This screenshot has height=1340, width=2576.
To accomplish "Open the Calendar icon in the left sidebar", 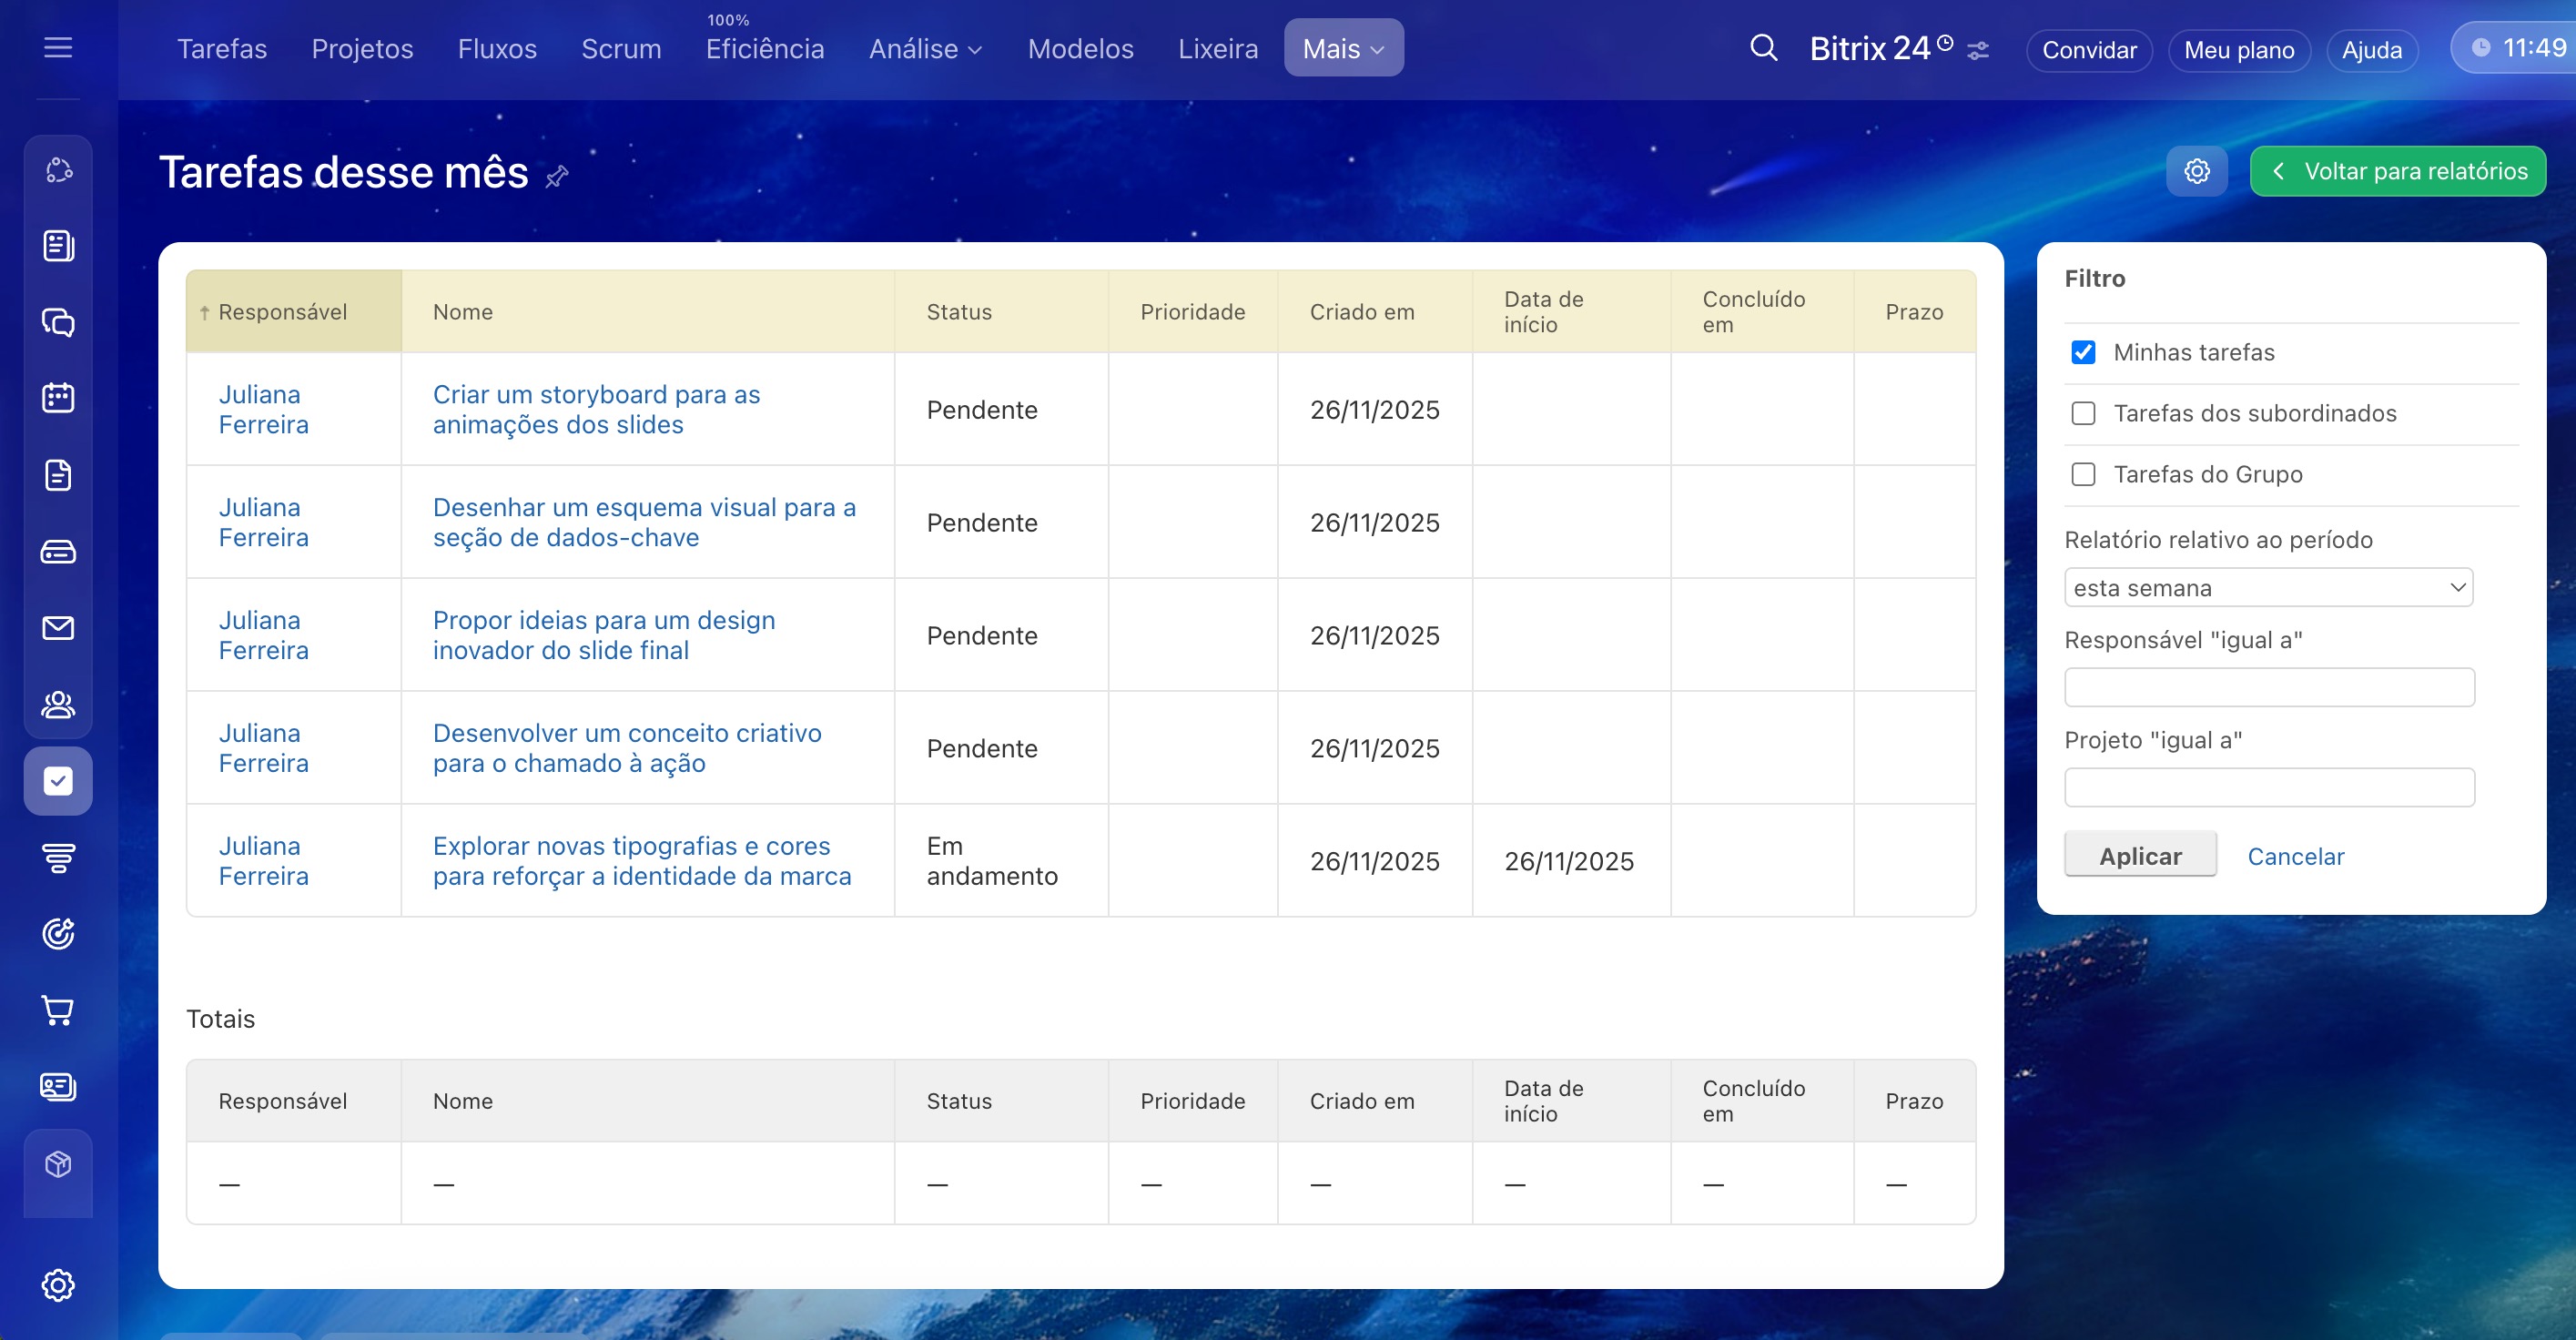I will (58, 398).
